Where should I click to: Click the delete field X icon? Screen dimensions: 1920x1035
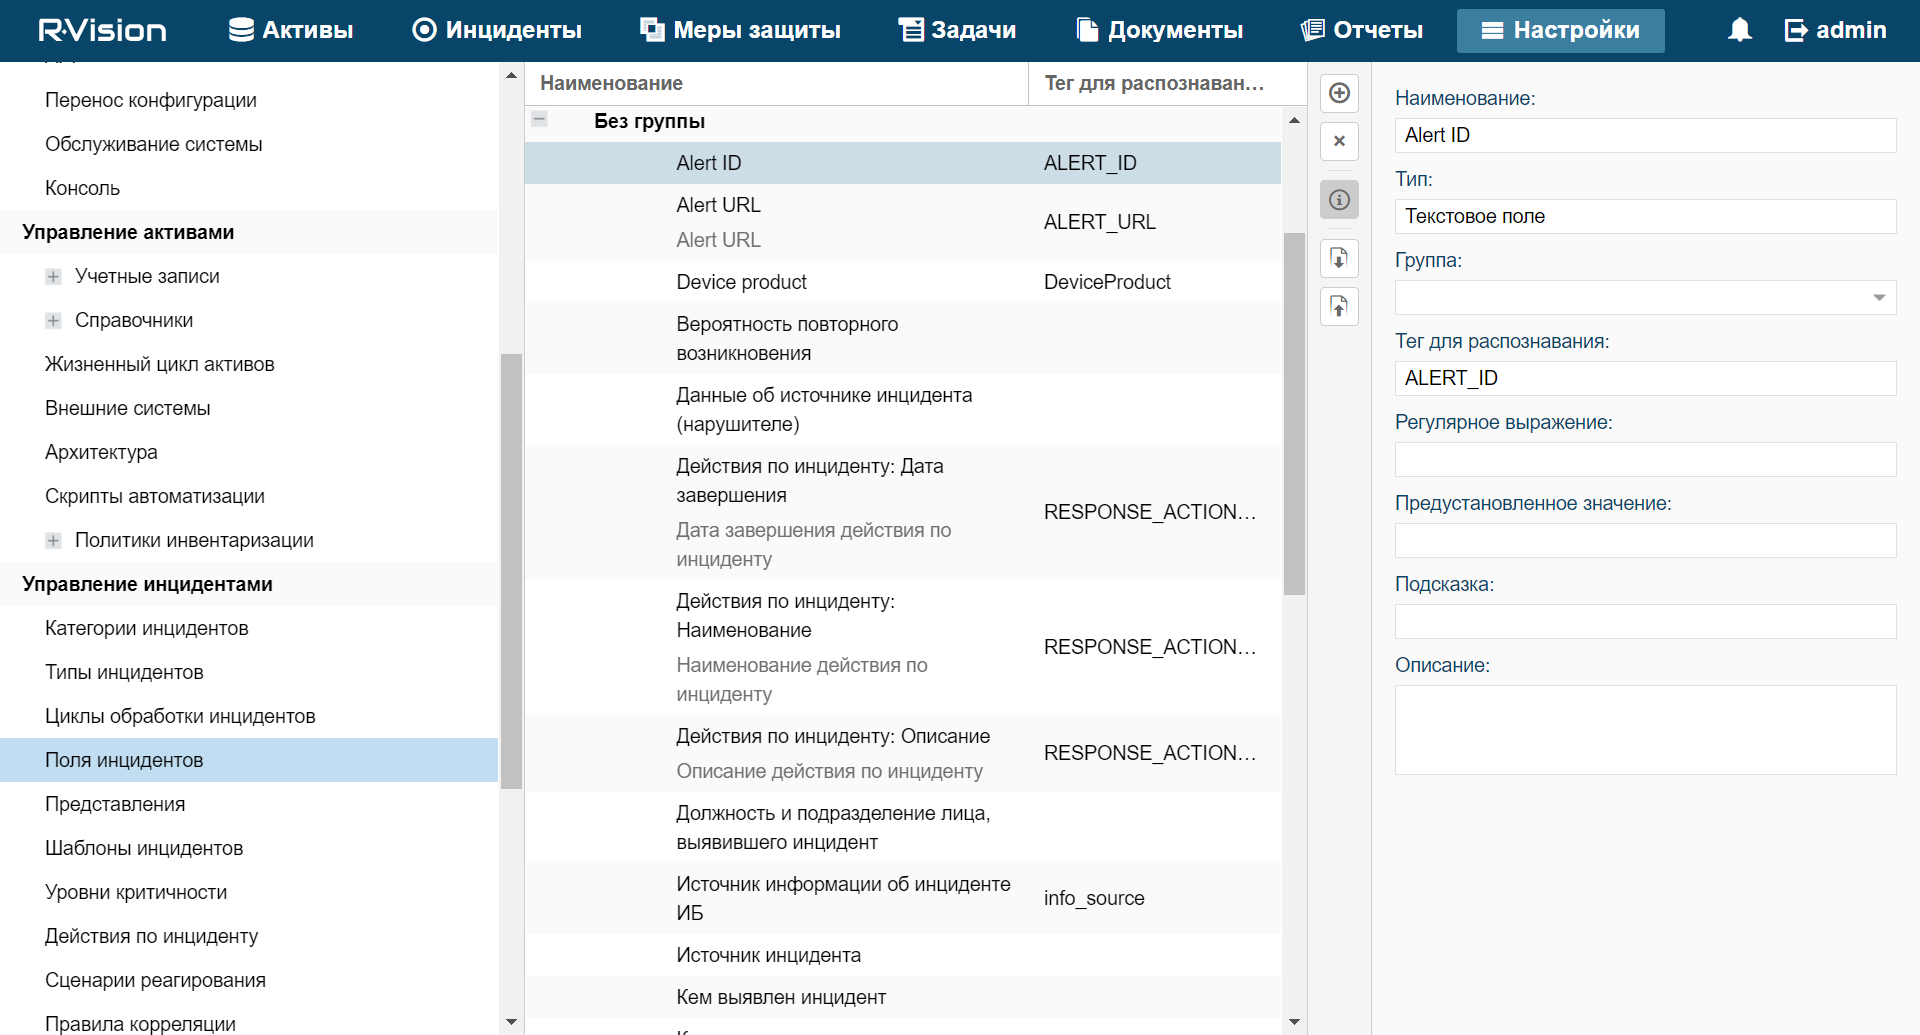(x=1339, y=141)
